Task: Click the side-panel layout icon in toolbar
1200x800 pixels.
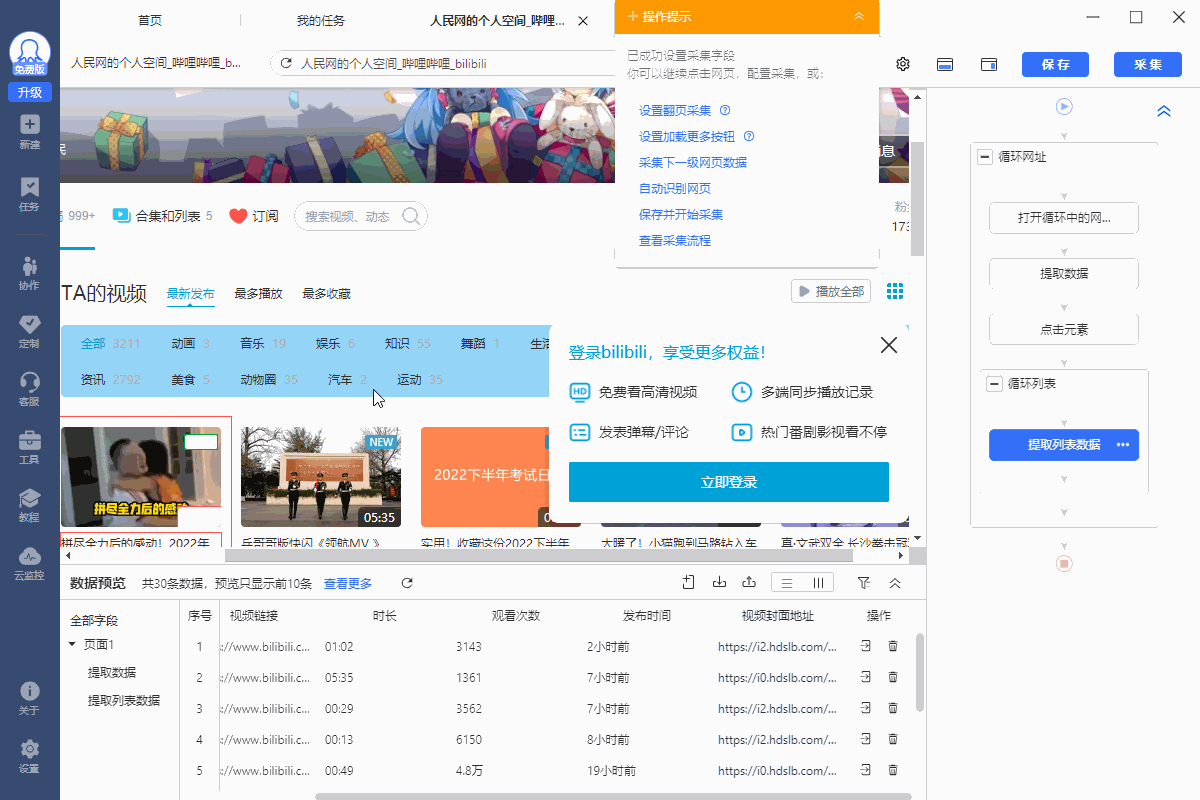Action: pos(989,64)
